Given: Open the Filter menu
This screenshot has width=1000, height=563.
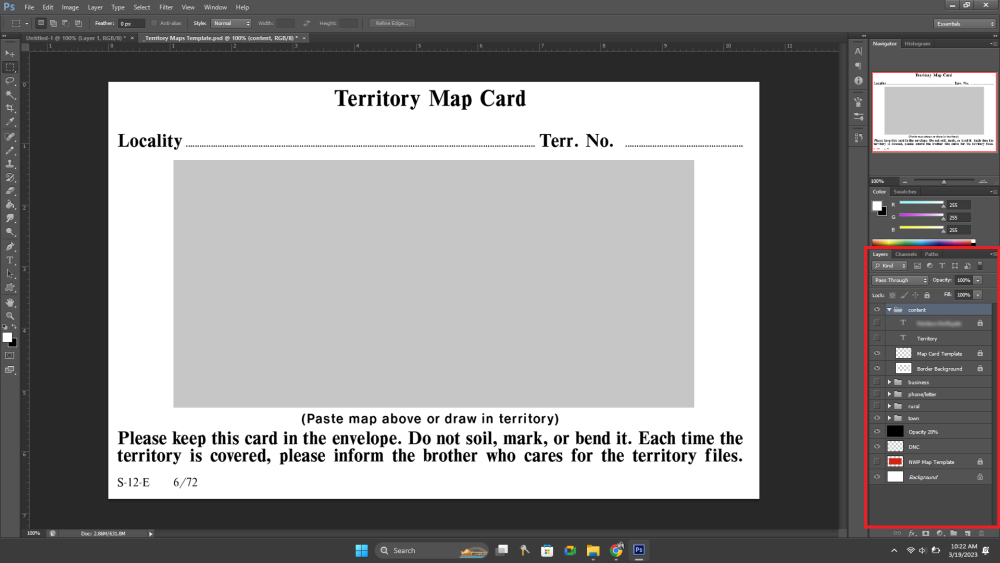Looking at the screenshot, I should click(166, 7).
